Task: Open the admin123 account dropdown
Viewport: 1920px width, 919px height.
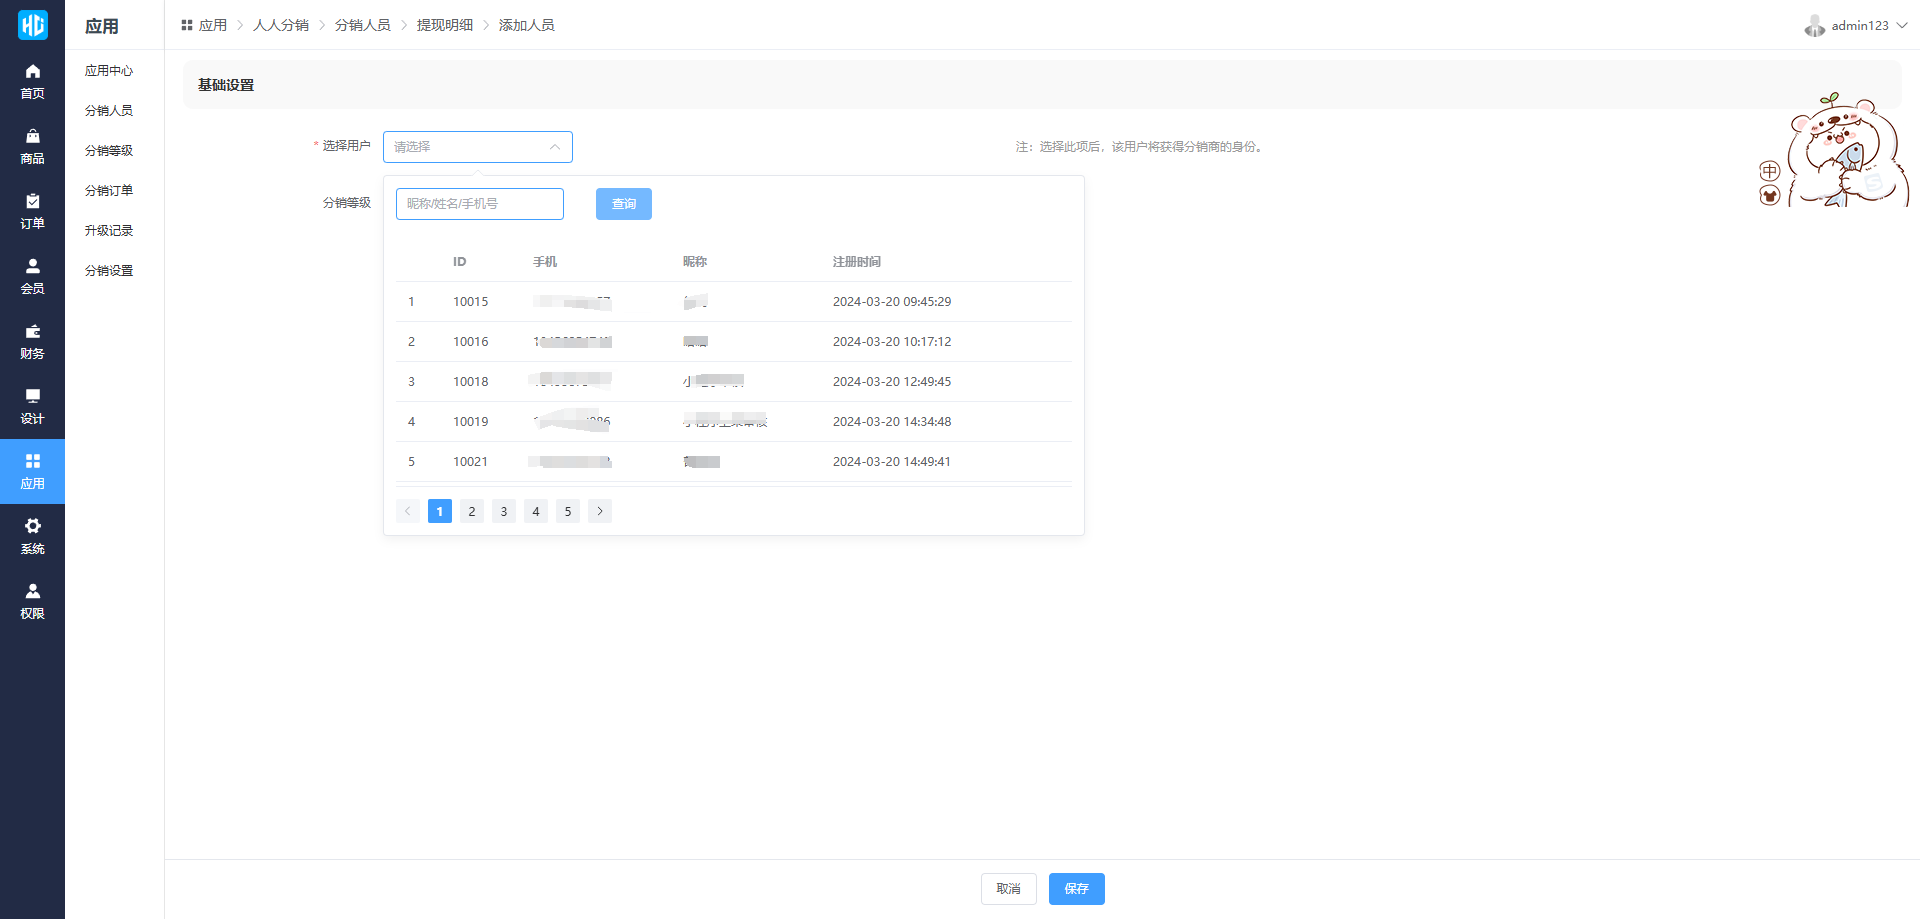Action: pyautogui.click(x=1857, y=26)
